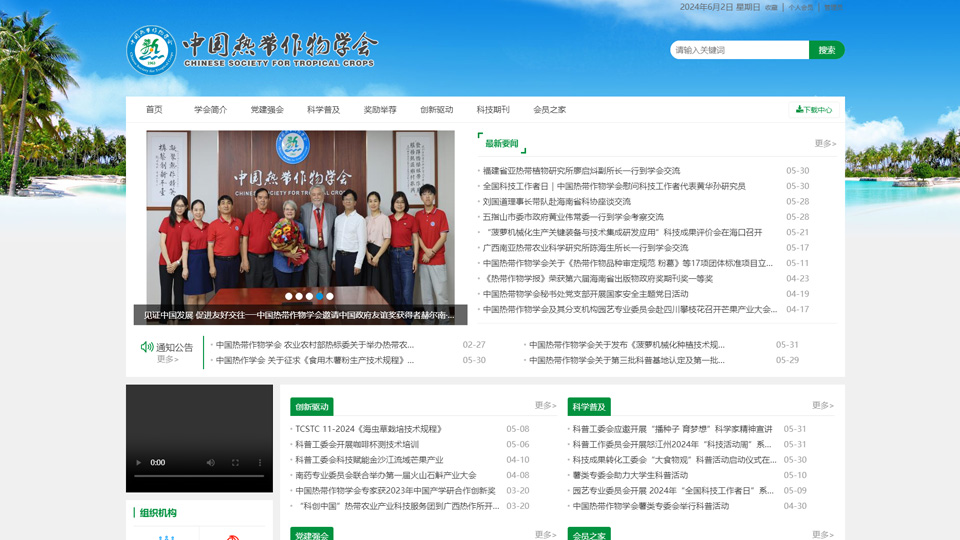Screen dimensions: 960x540
Task: Open notice 农业农村部热标委关于举办热带农
Action: pyautogui.click(x=315, y=345)
